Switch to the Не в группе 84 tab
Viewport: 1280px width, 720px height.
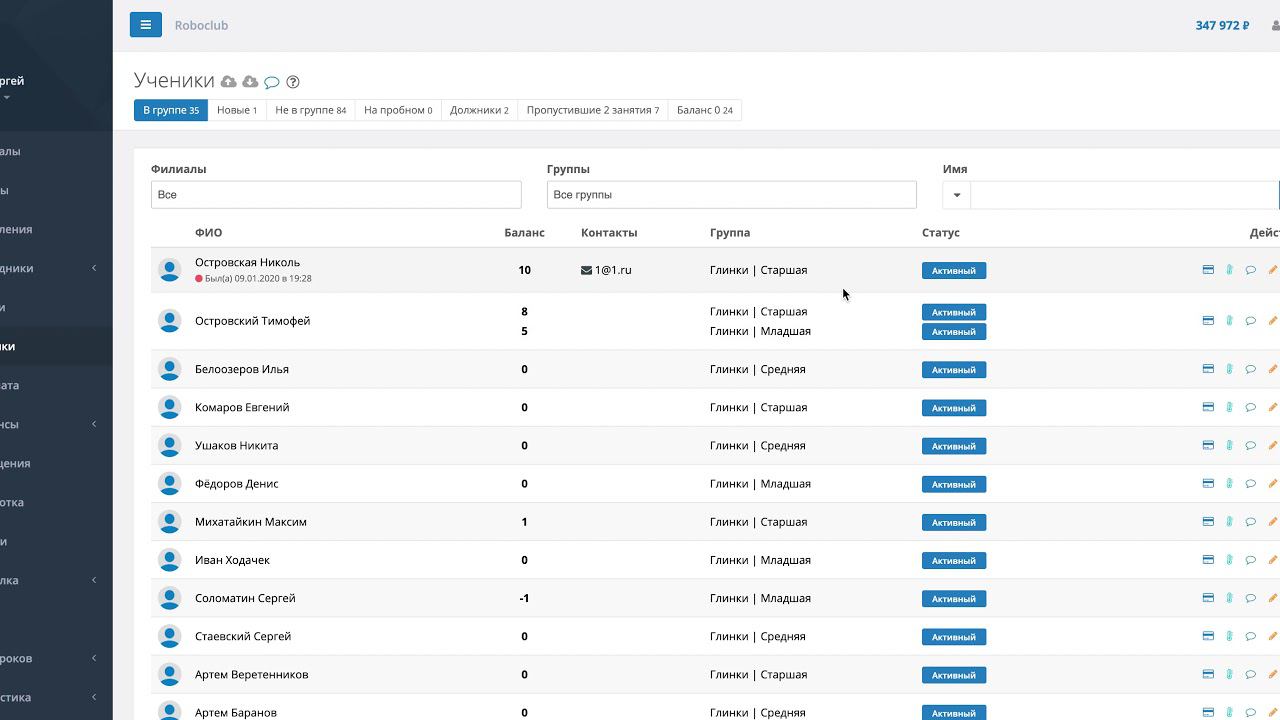[311, 110]
